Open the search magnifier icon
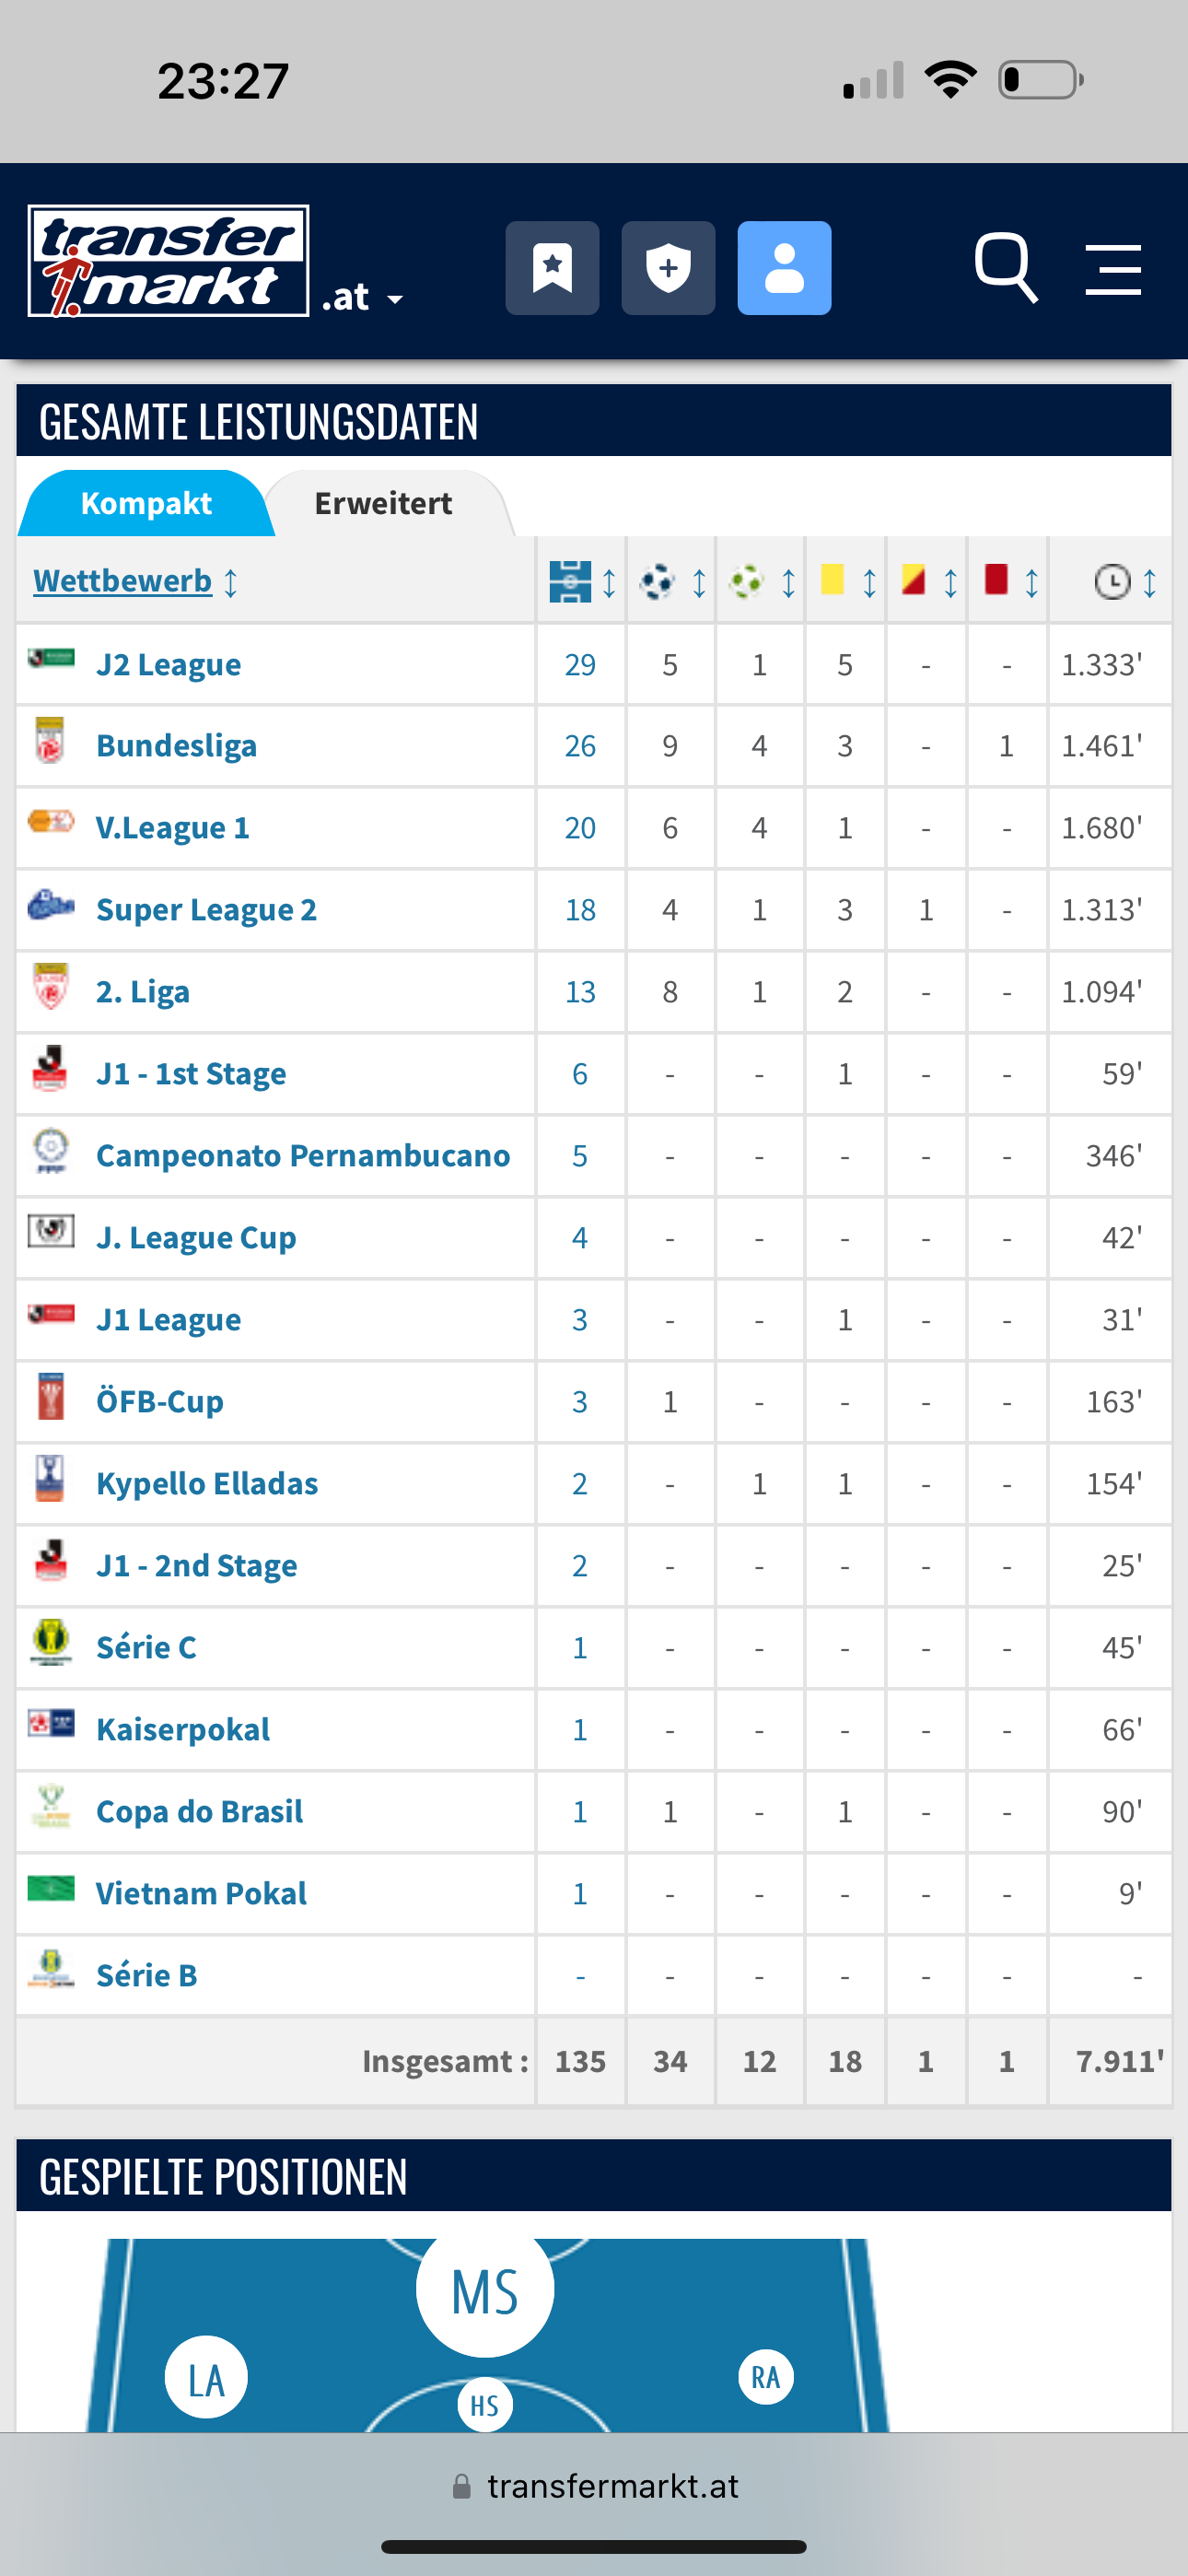The image size is (1188, 2576). (x=1005, y=268)
